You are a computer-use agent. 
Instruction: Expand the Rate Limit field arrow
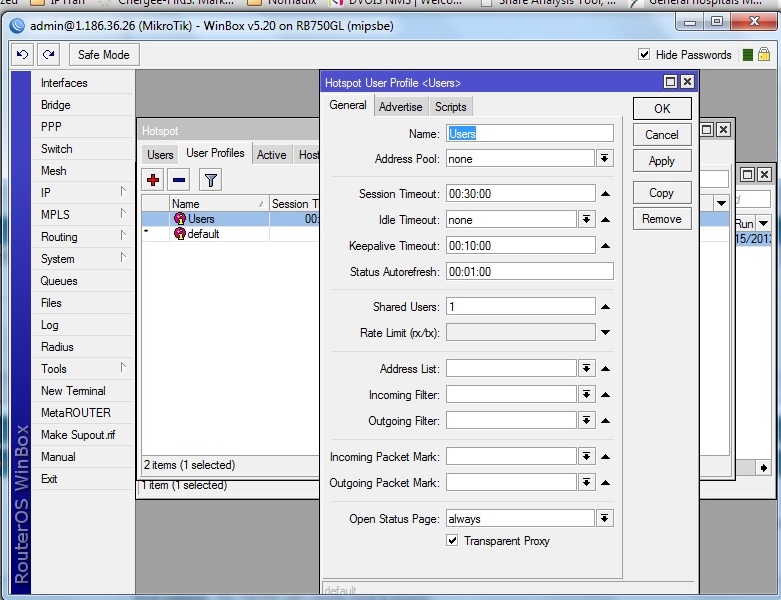click(x=605, y=332)
